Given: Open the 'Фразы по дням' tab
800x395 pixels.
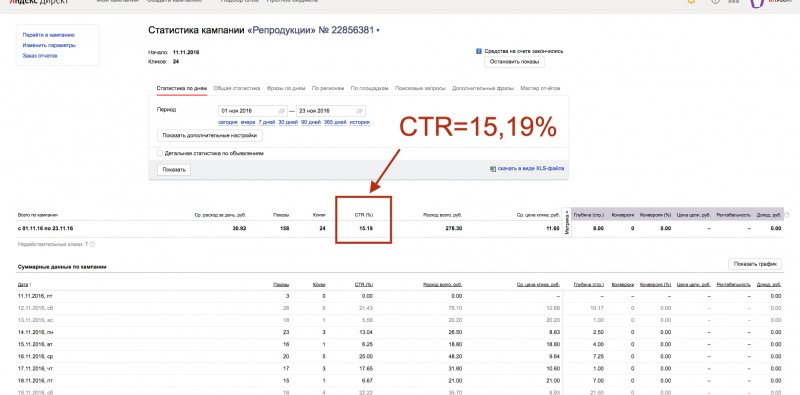Looking at the screenshot, I should pyautogui.click(x=286, y=88).
